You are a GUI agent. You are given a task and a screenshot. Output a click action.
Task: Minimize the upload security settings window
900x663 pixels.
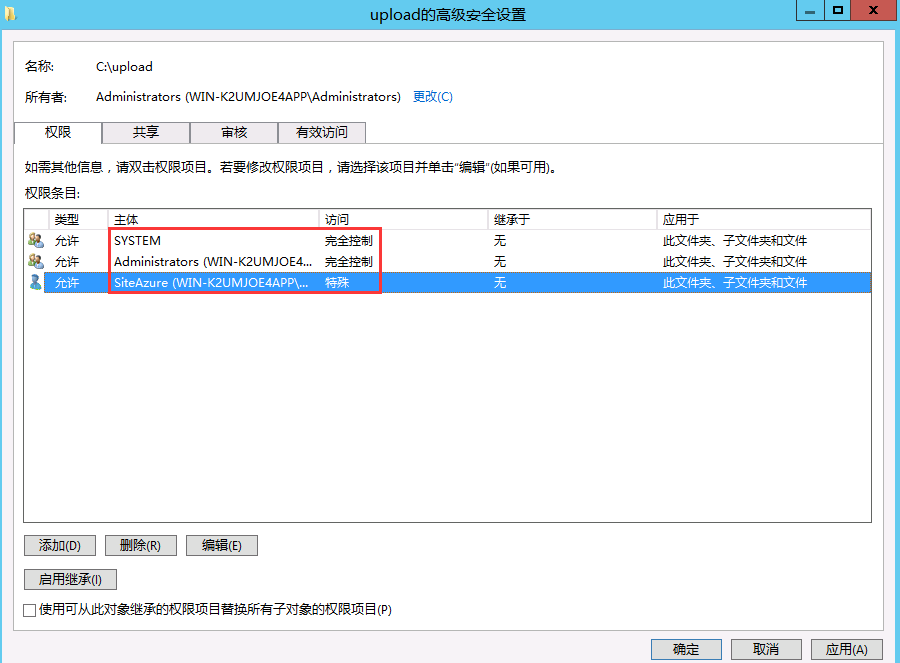(x=810, y=10)
